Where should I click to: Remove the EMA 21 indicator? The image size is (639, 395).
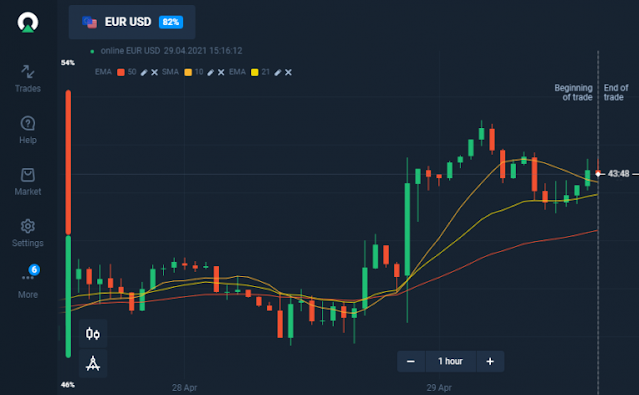tap(288, 73)
